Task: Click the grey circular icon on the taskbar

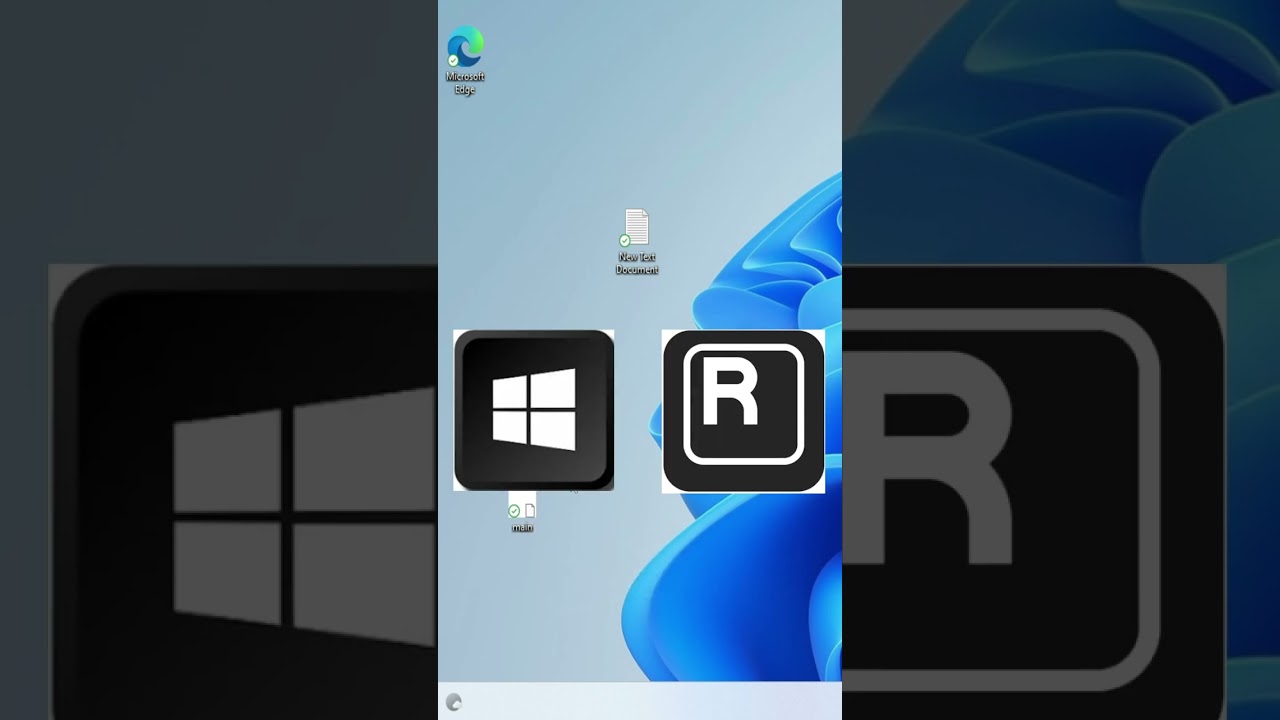Action: click(x=454, y=702)
